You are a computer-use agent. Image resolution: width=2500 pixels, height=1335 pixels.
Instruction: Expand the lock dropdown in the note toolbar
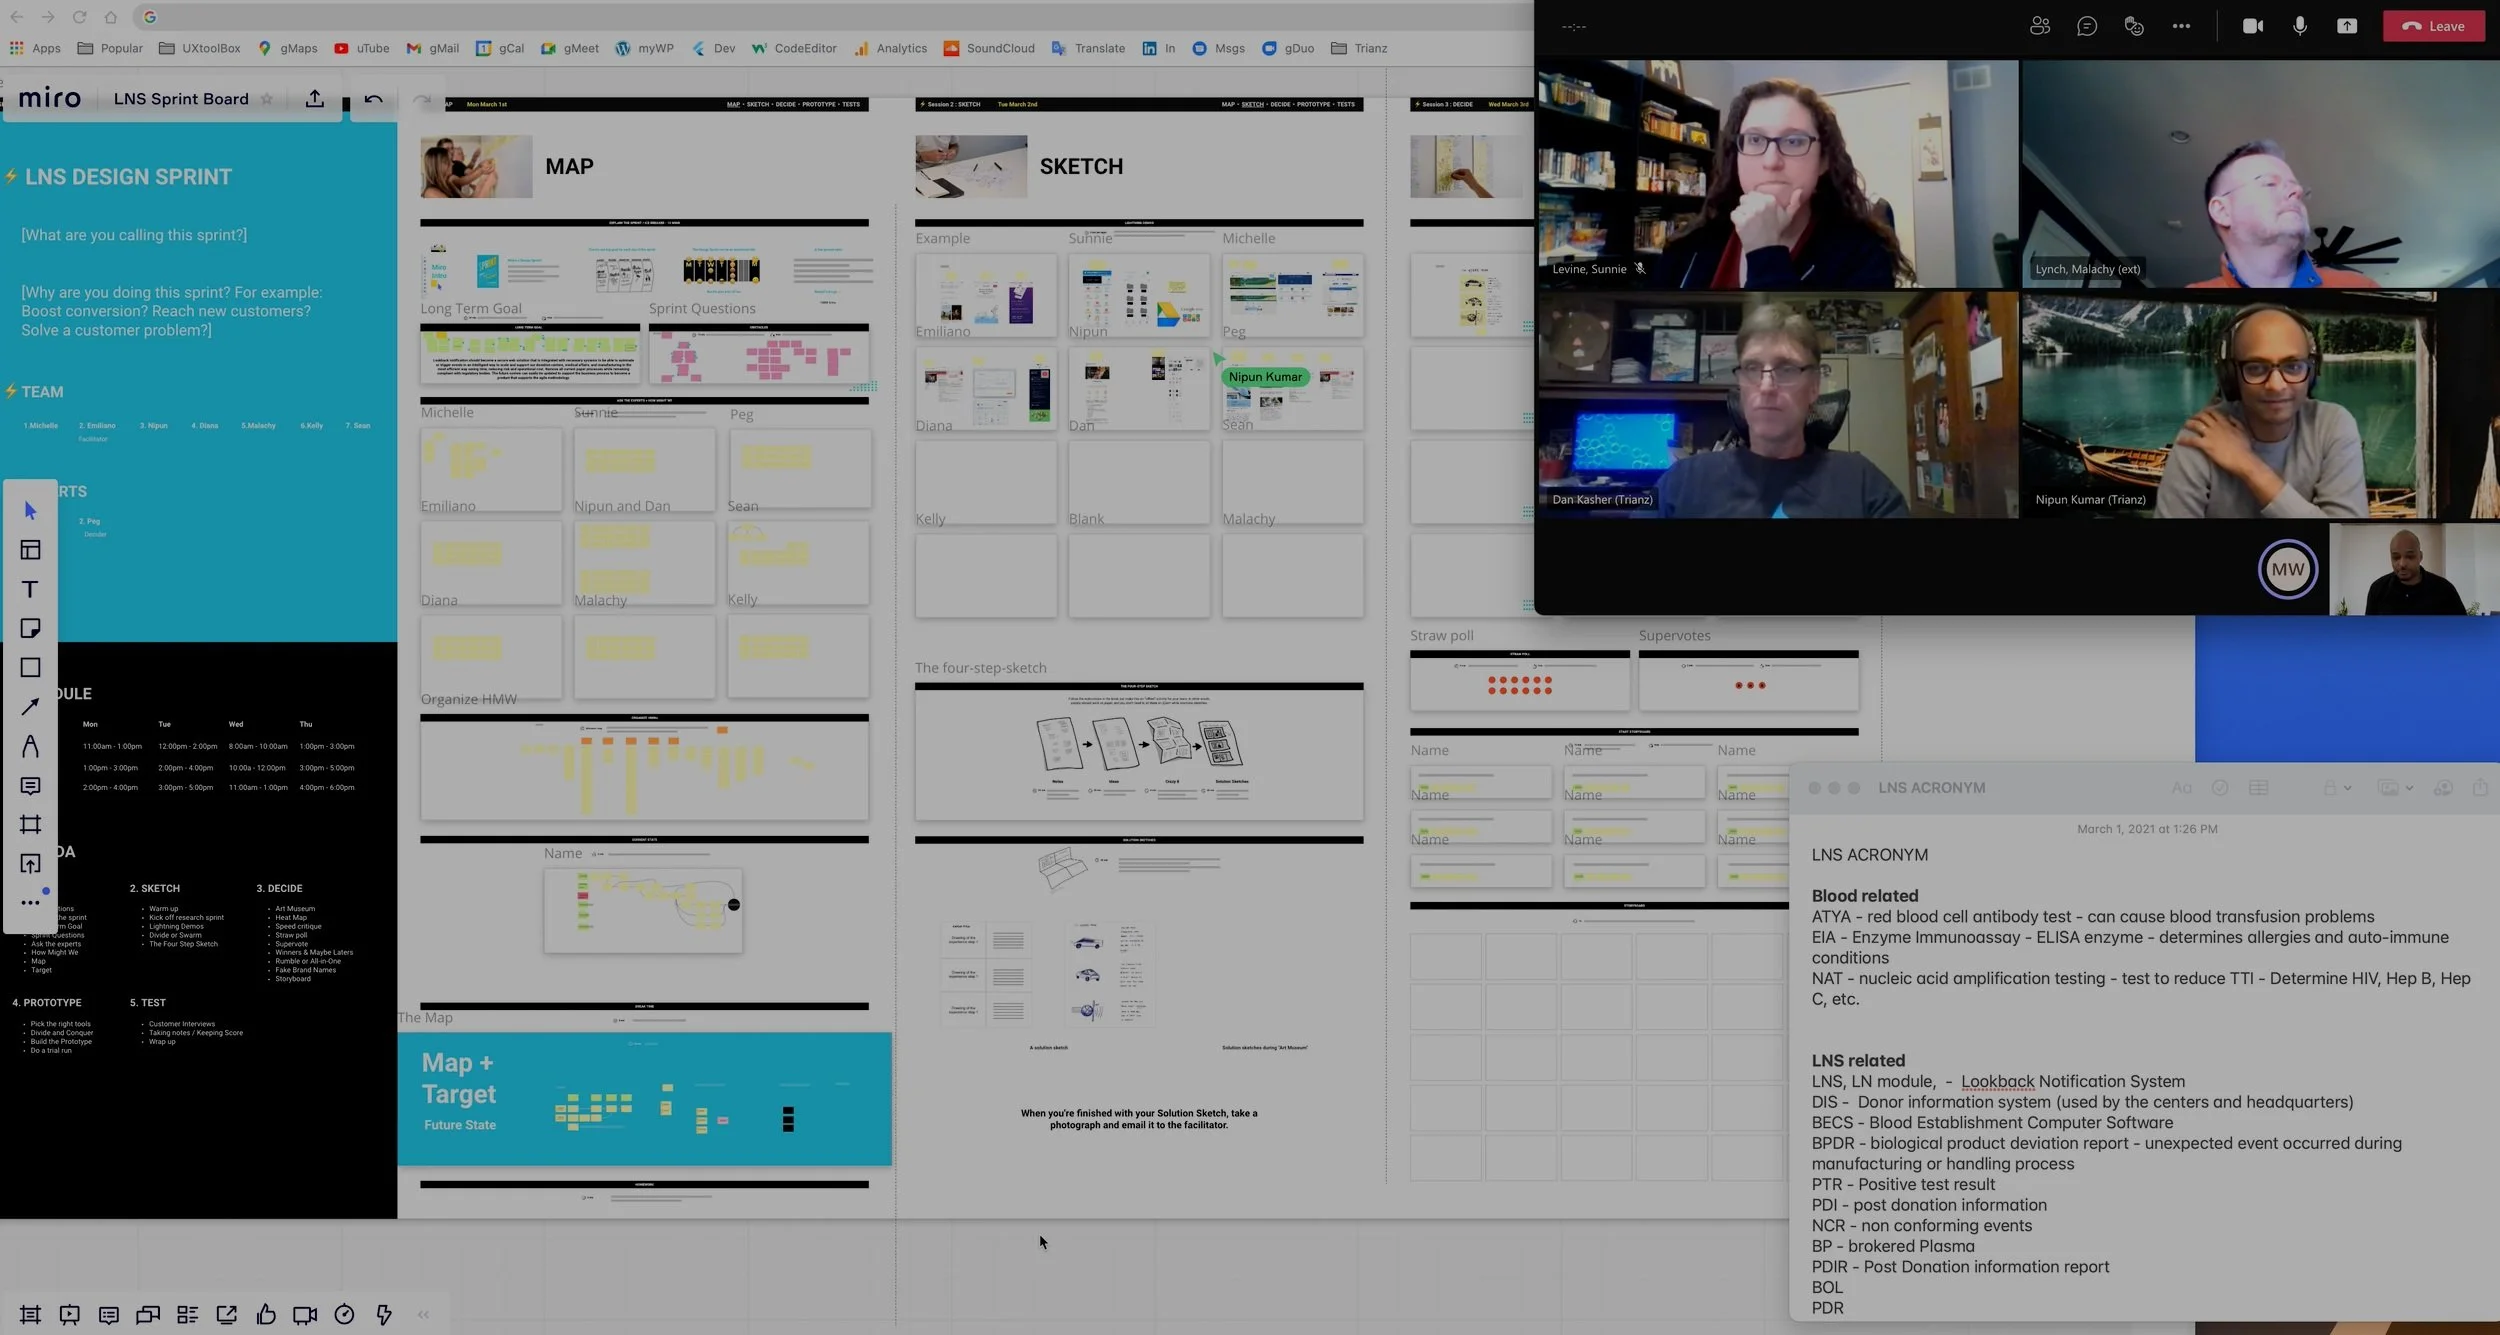coord(2348,788)
